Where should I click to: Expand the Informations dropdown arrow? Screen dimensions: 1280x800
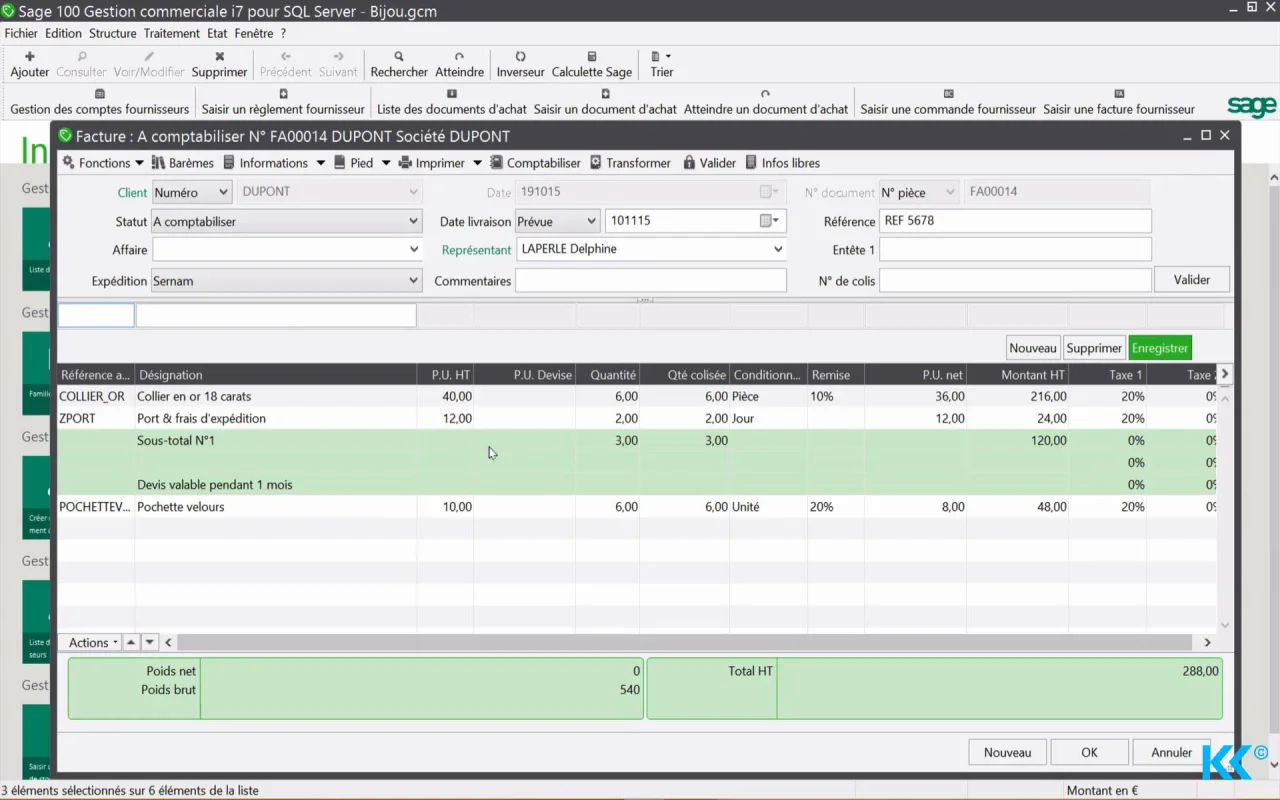tap(321, 163)
